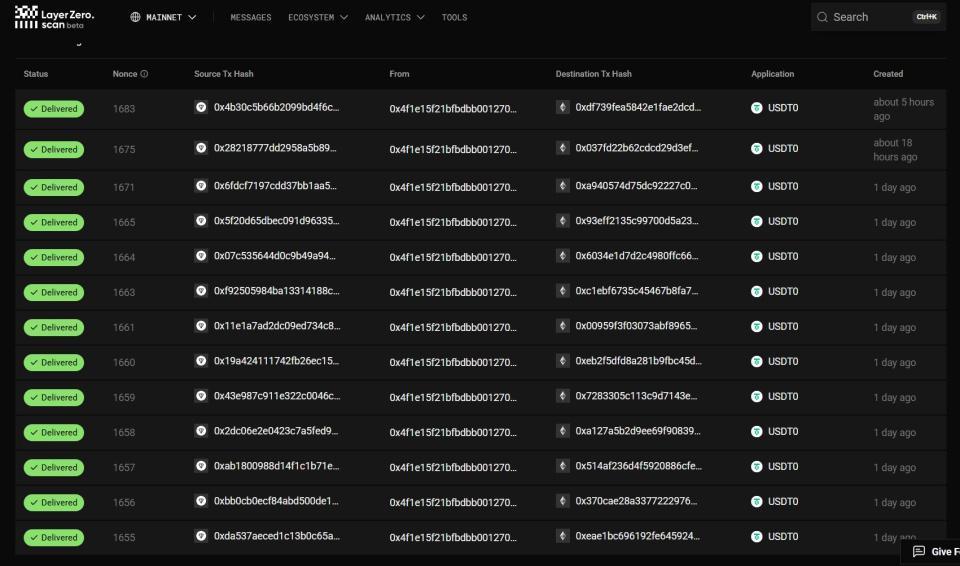Open the MESSAGES page
The width and height of the screenshot is (960, 566).
coord(250,17)
